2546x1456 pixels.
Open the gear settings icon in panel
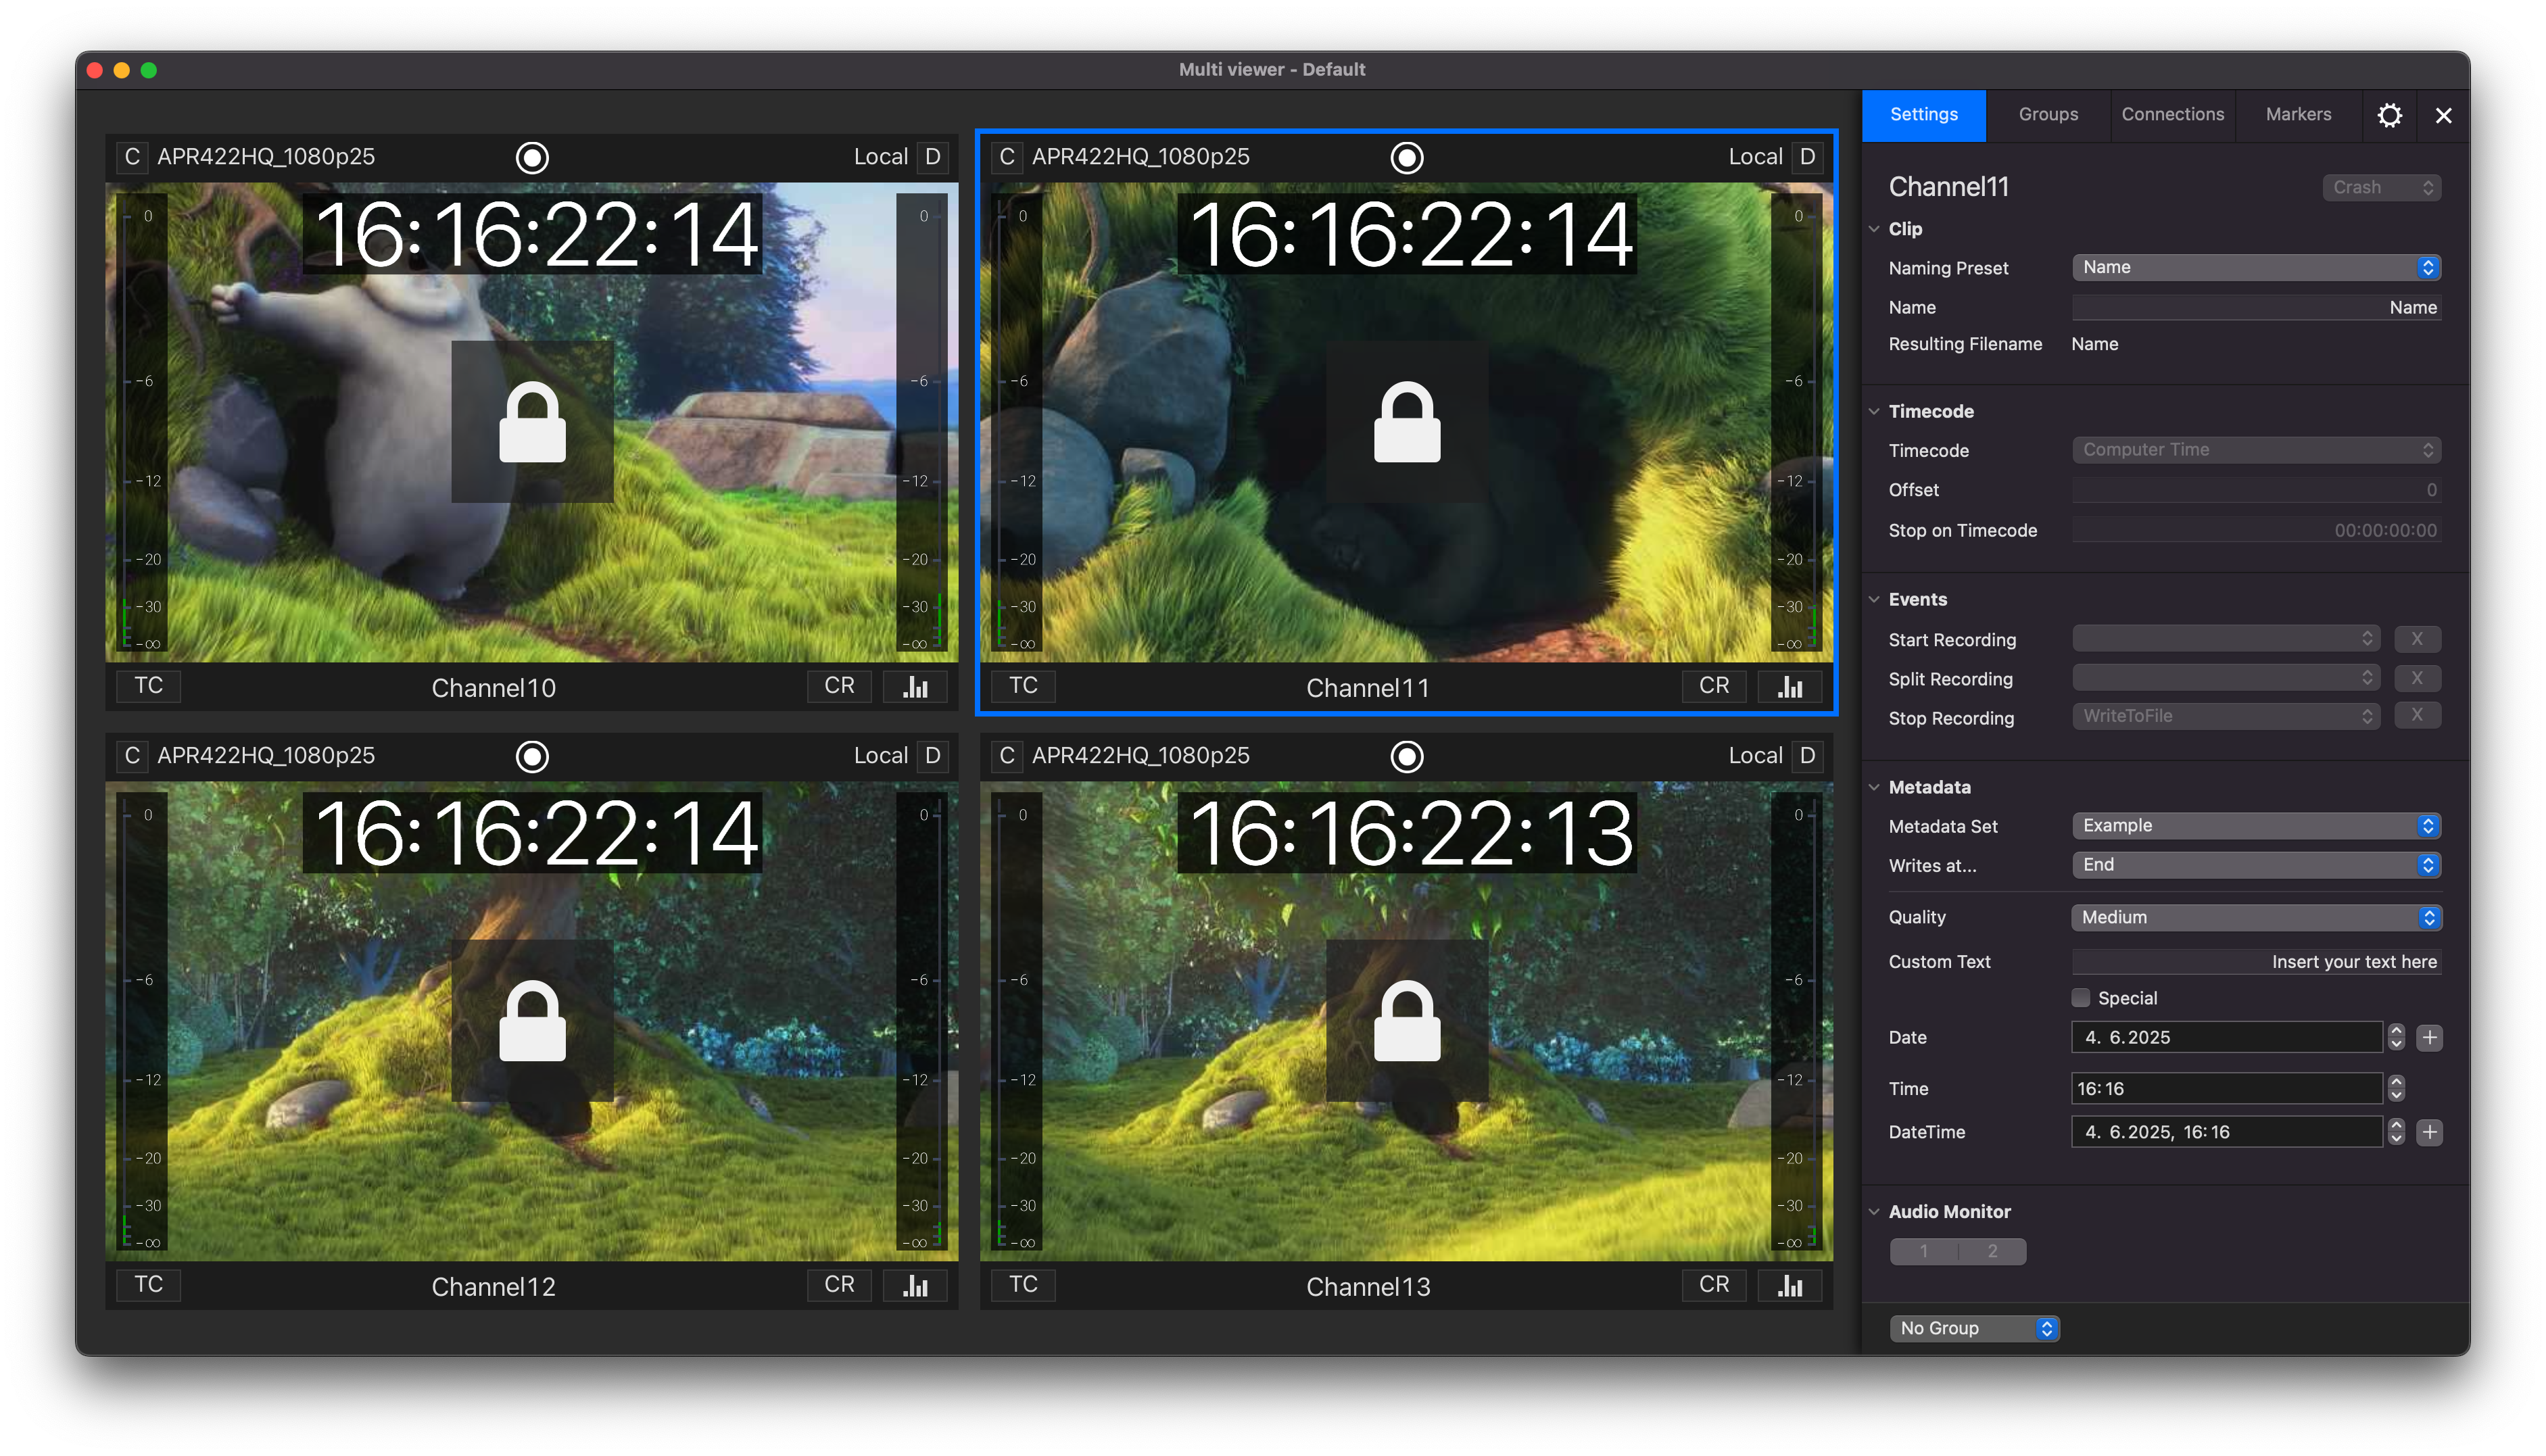[2389, 115]
